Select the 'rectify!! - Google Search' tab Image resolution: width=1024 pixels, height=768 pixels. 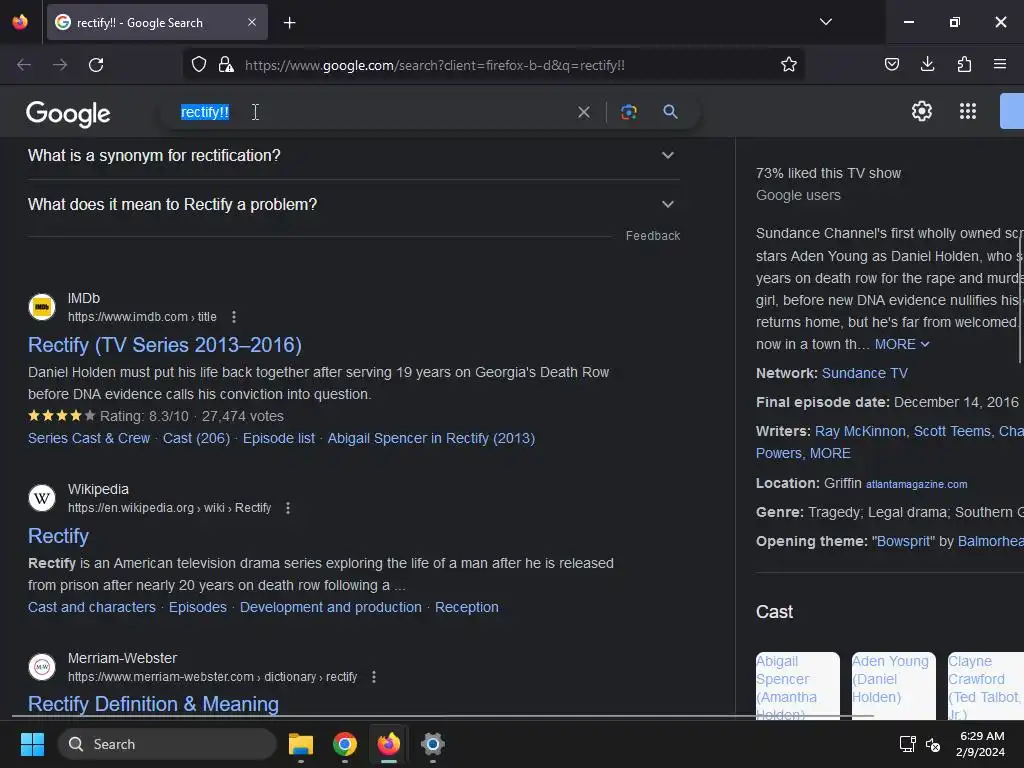(x=157, y=22)
